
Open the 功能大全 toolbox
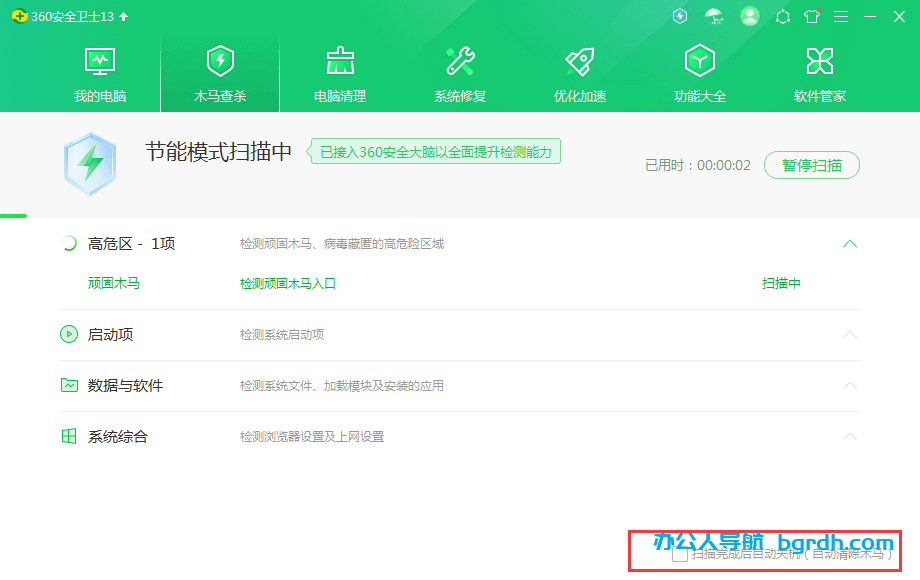click(x=699, y=70)
